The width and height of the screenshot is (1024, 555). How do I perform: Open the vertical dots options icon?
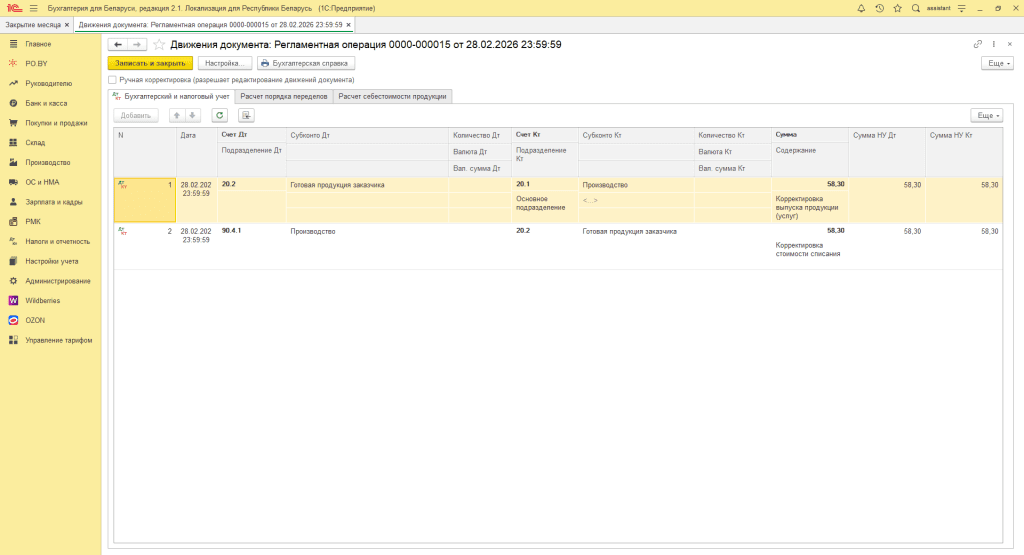coord(994,44)
